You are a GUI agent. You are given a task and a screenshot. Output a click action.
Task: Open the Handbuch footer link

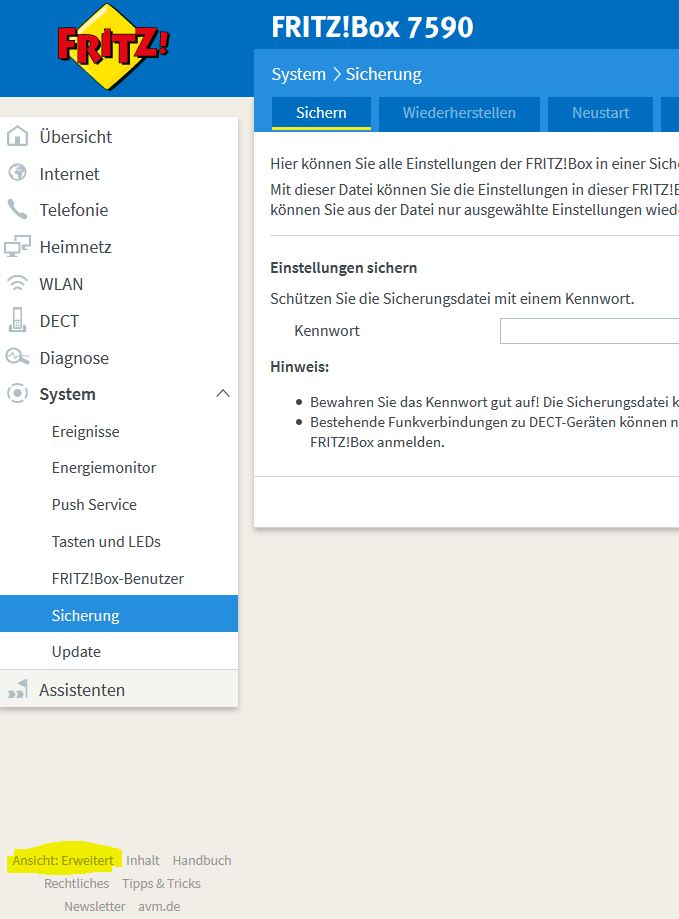click(x=202, y=860)
